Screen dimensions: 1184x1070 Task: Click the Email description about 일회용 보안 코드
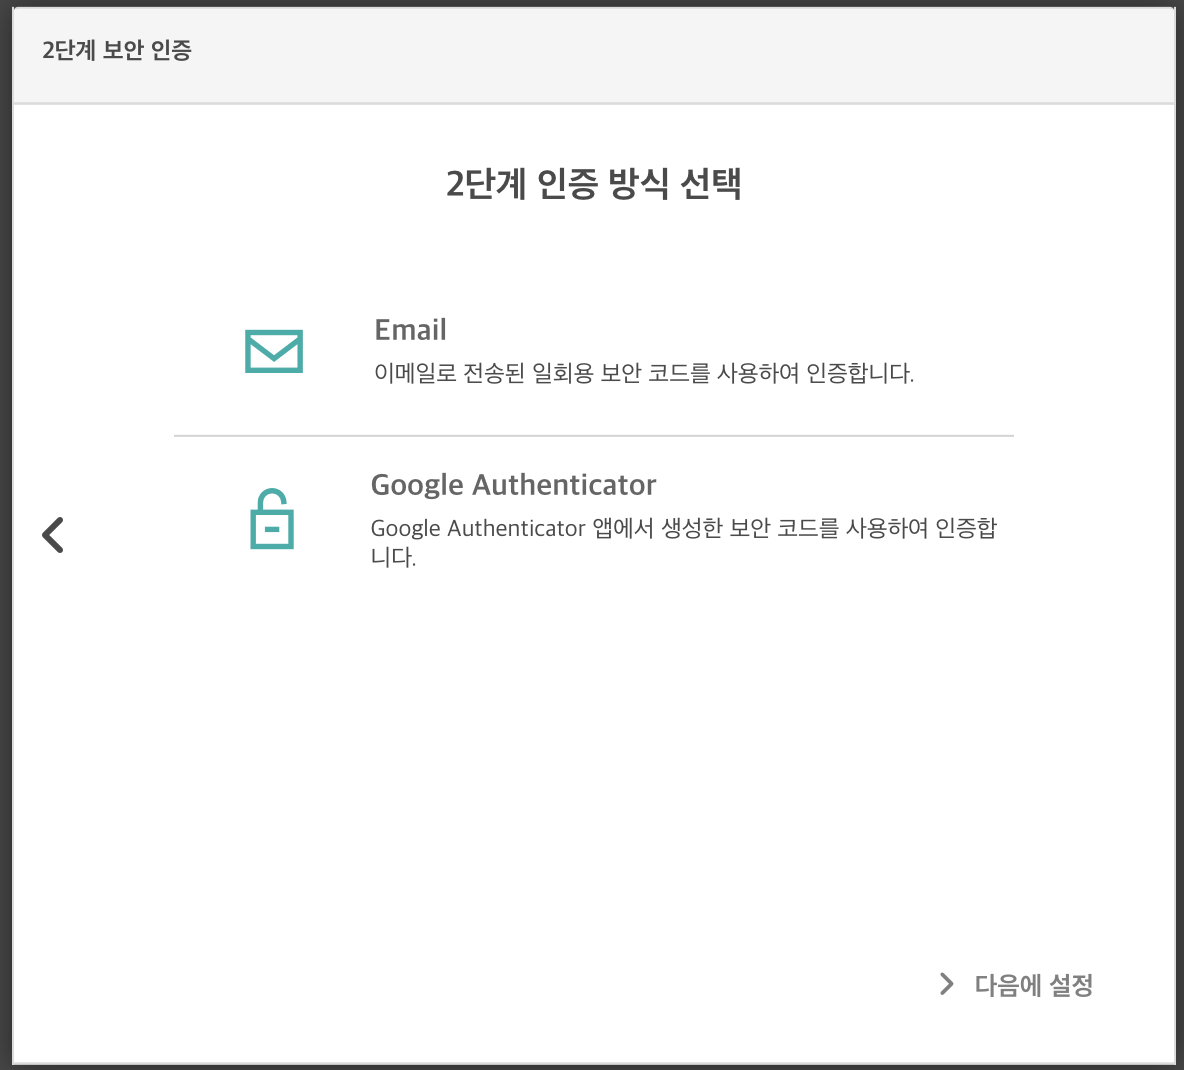point(644,373)
